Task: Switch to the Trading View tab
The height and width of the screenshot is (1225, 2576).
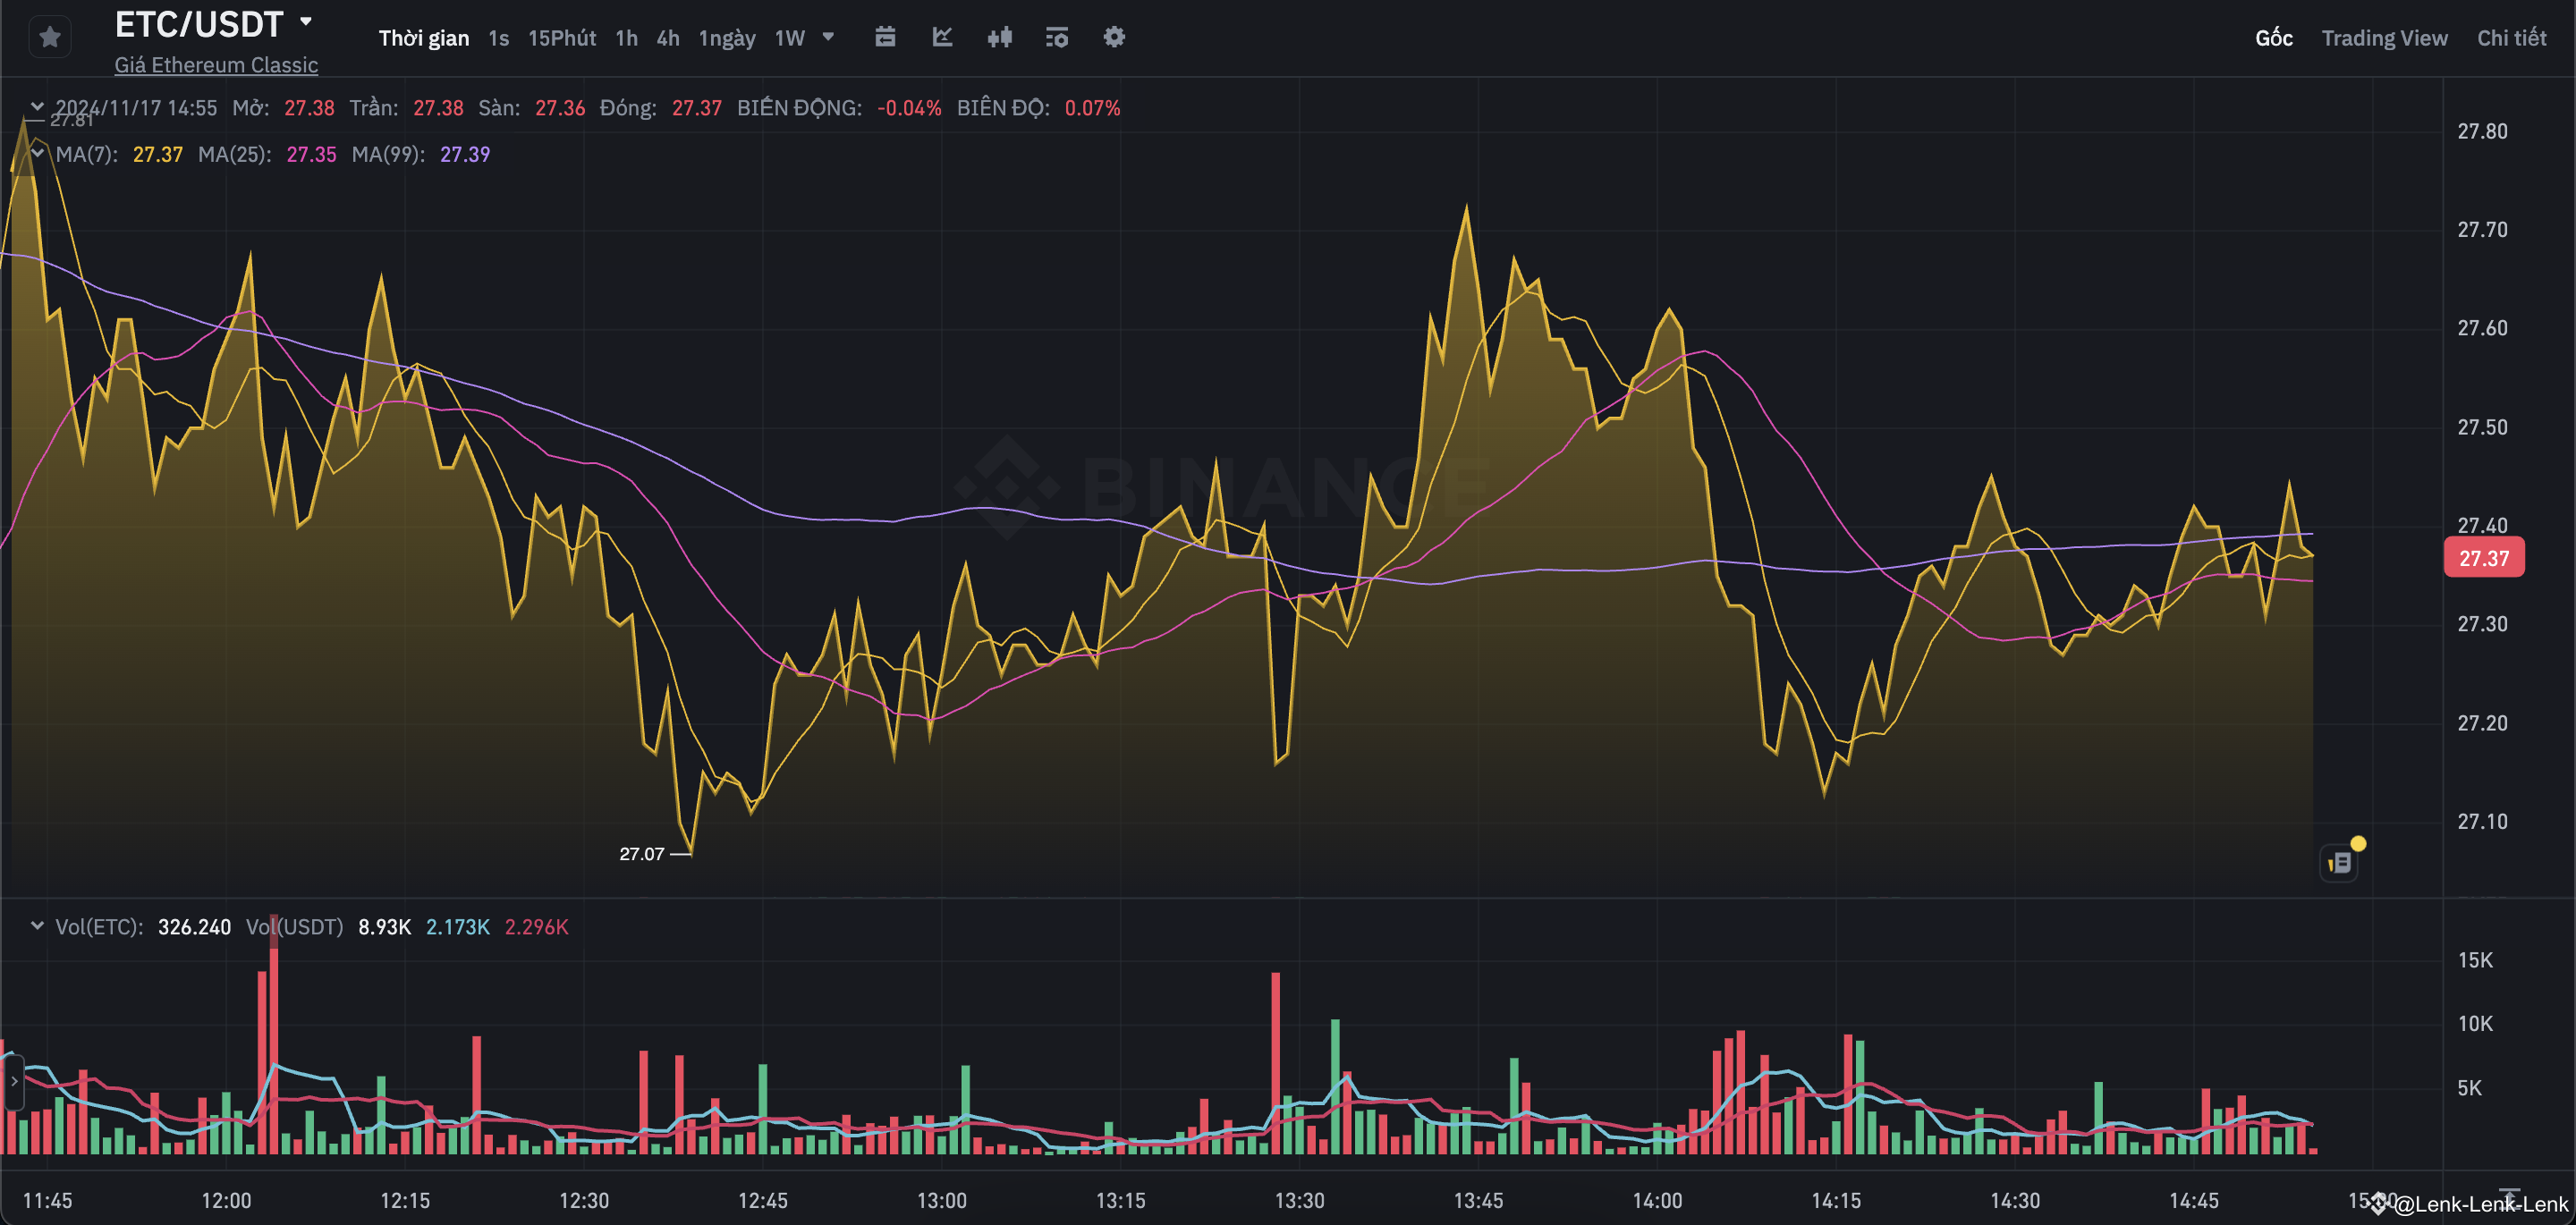Action: tap(2384, 37)
